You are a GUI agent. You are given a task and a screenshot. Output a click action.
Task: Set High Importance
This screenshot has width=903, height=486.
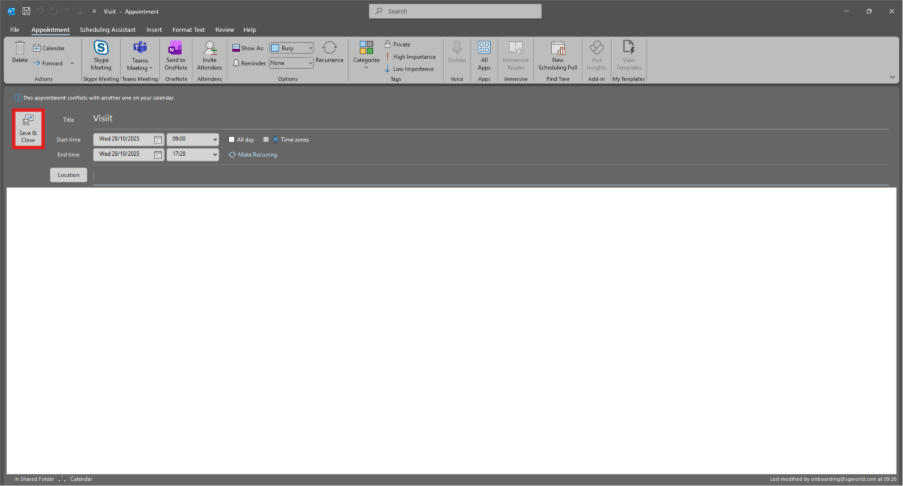click(410, 56)
